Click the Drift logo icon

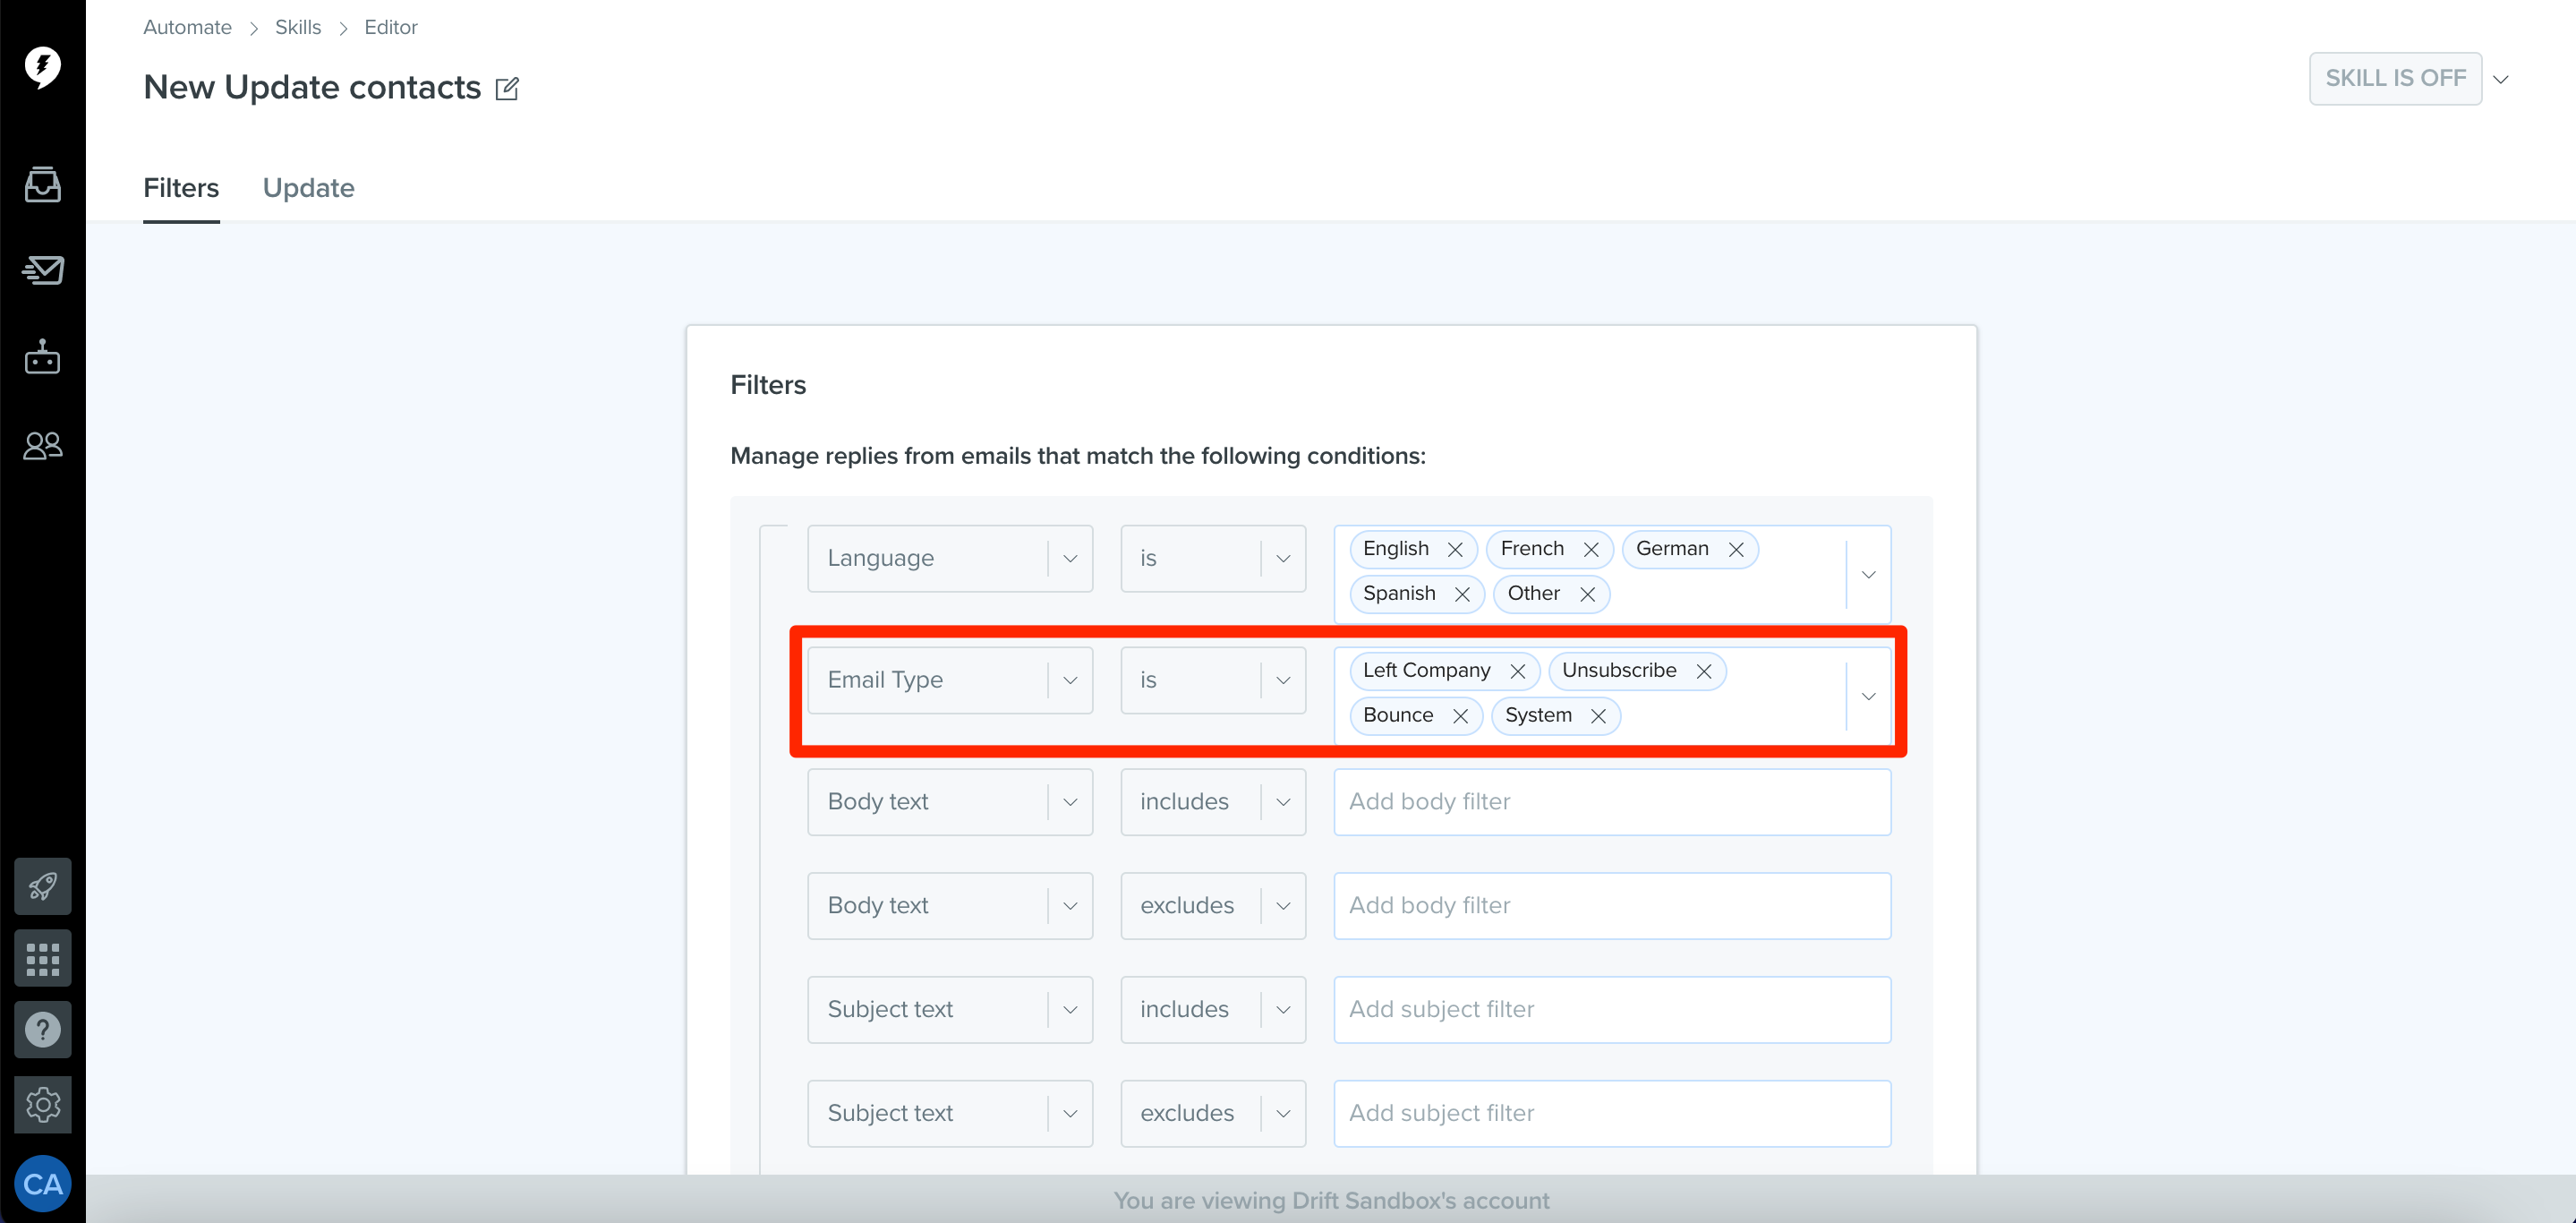click(42, 66)
